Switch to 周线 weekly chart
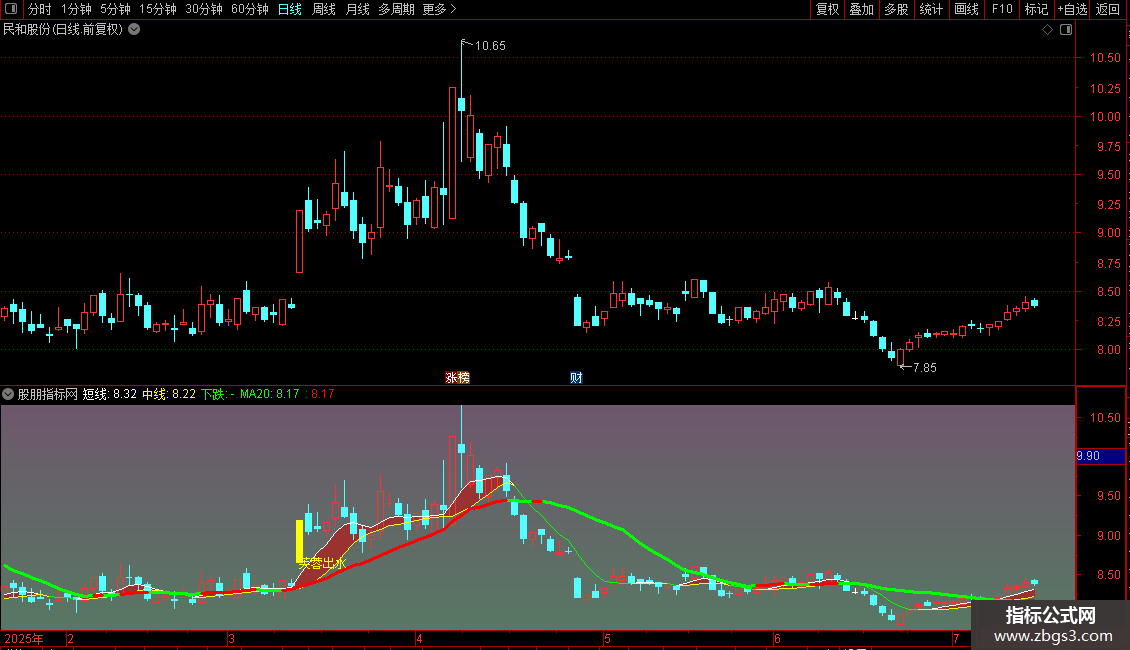 [x=324, y=9]
